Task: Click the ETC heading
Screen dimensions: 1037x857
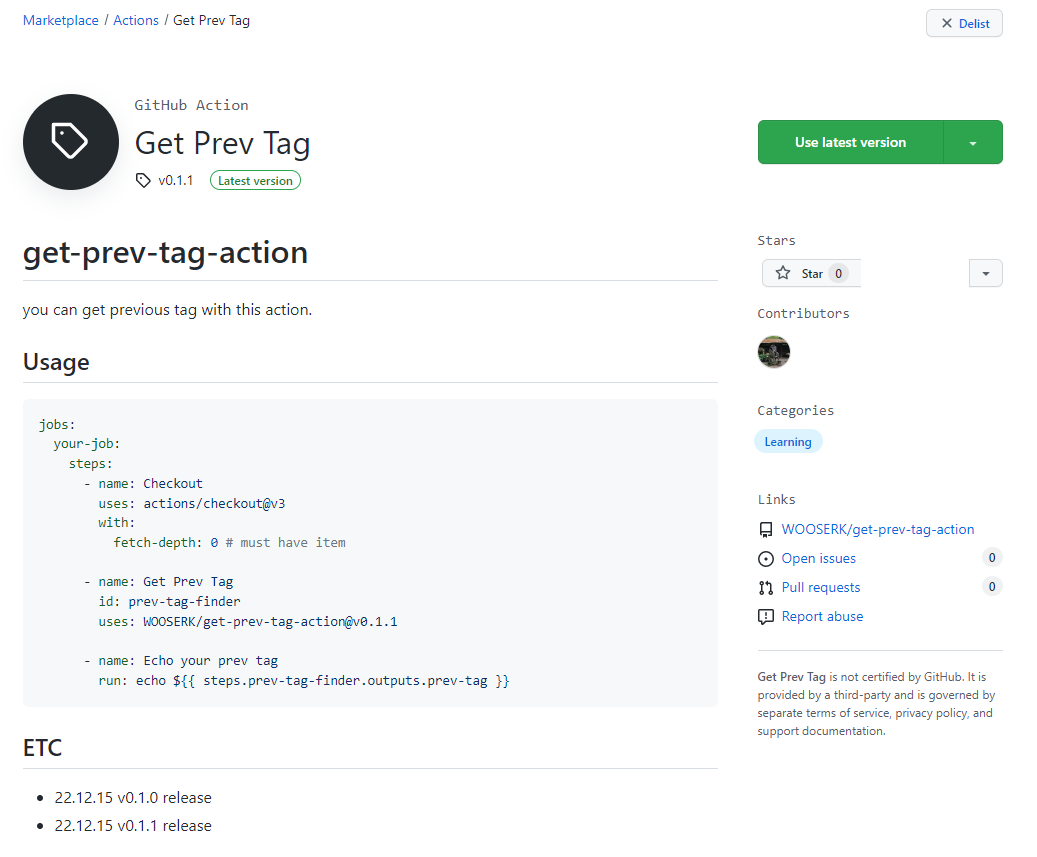Action: (42, 748)
